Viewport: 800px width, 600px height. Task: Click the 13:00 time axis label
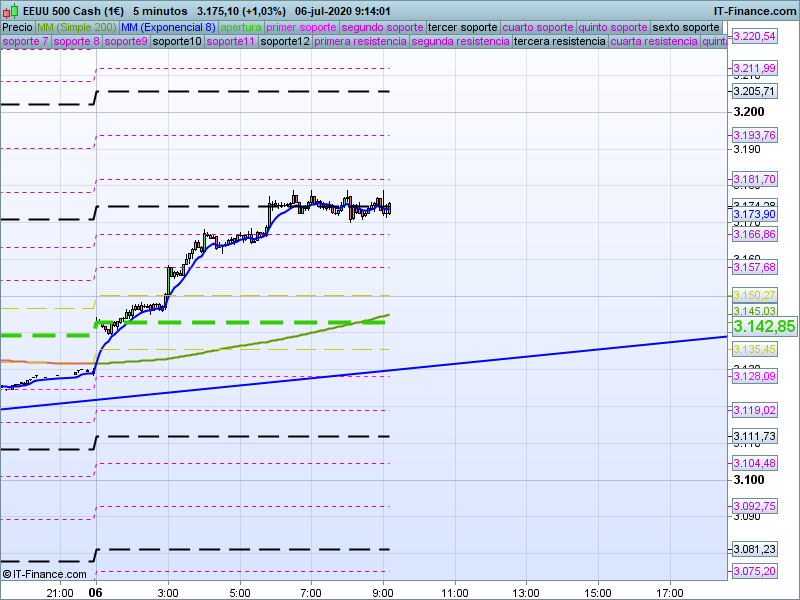[526, 593]
